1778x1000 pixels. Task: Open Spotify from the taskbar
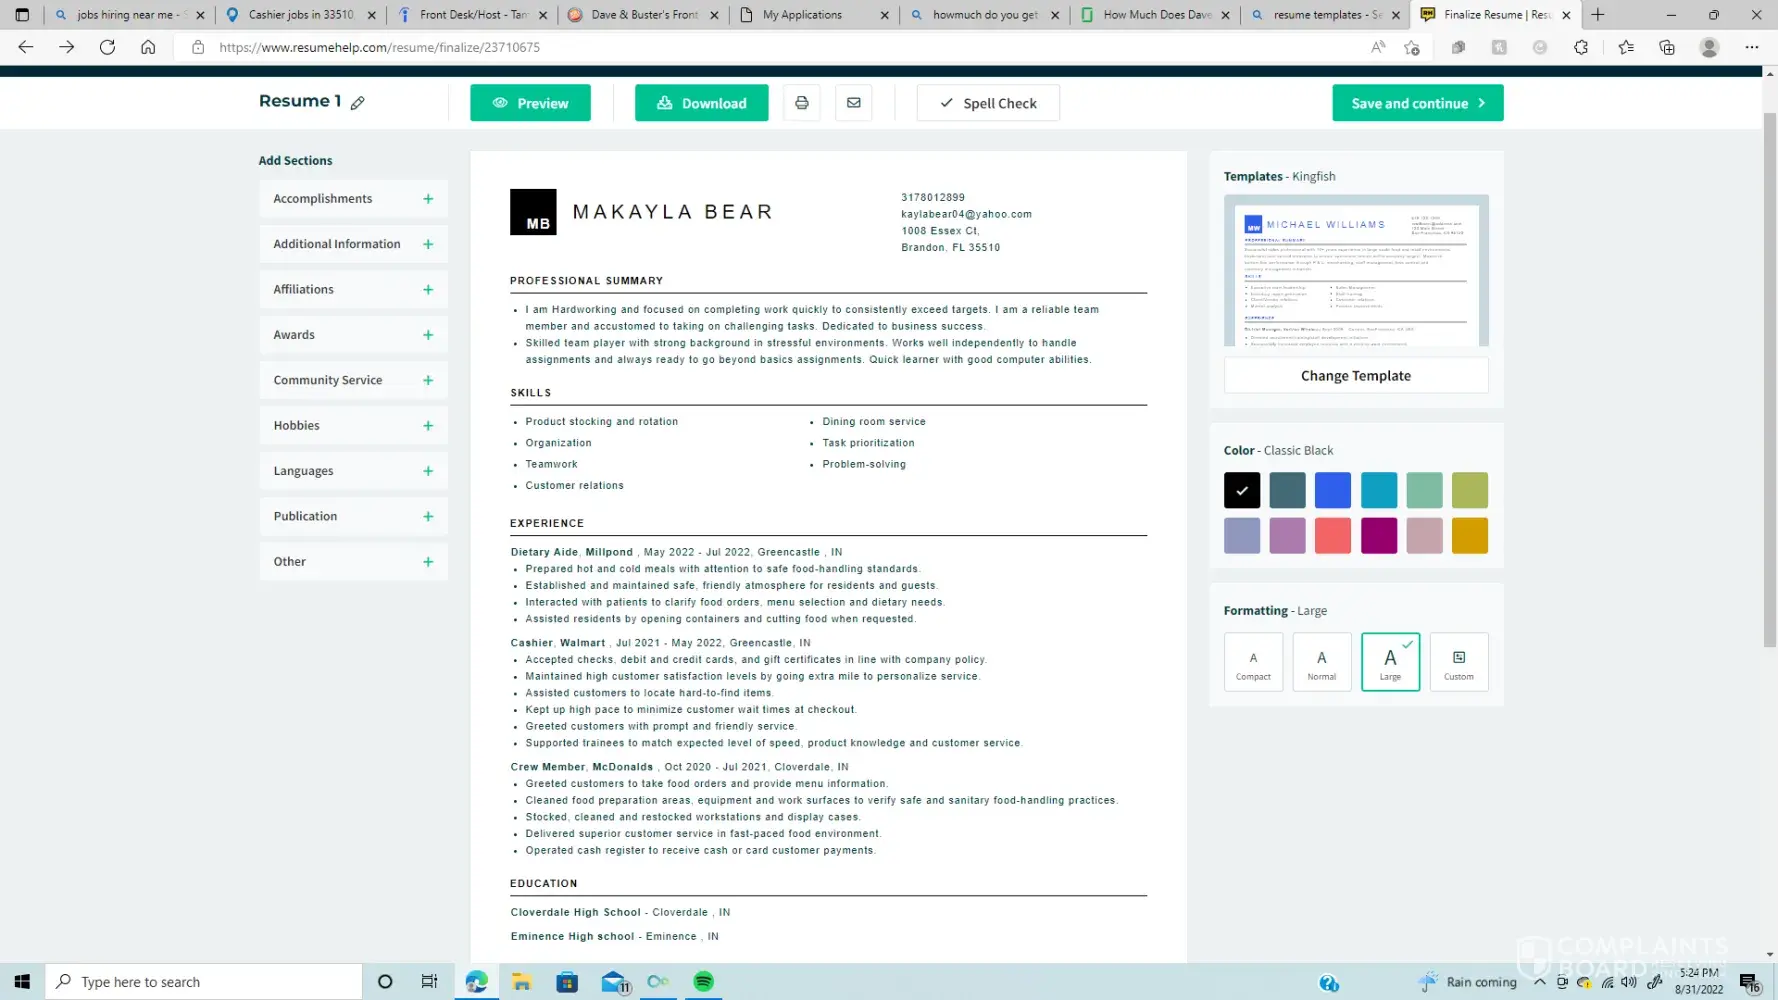tap(704, 982)
